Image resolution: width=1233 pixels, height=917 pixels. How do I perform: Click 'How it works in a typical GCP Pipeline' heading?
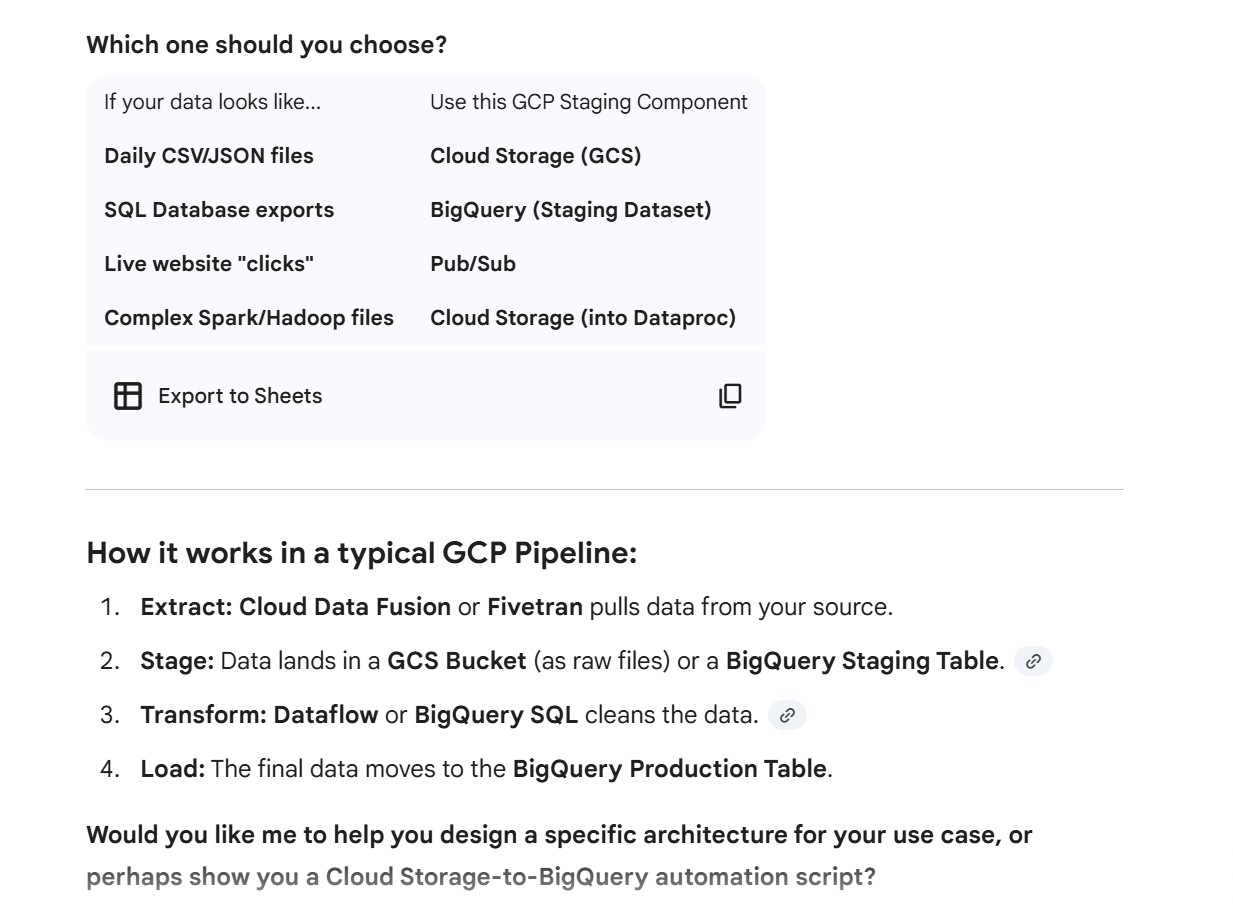[x=361, y=553]
